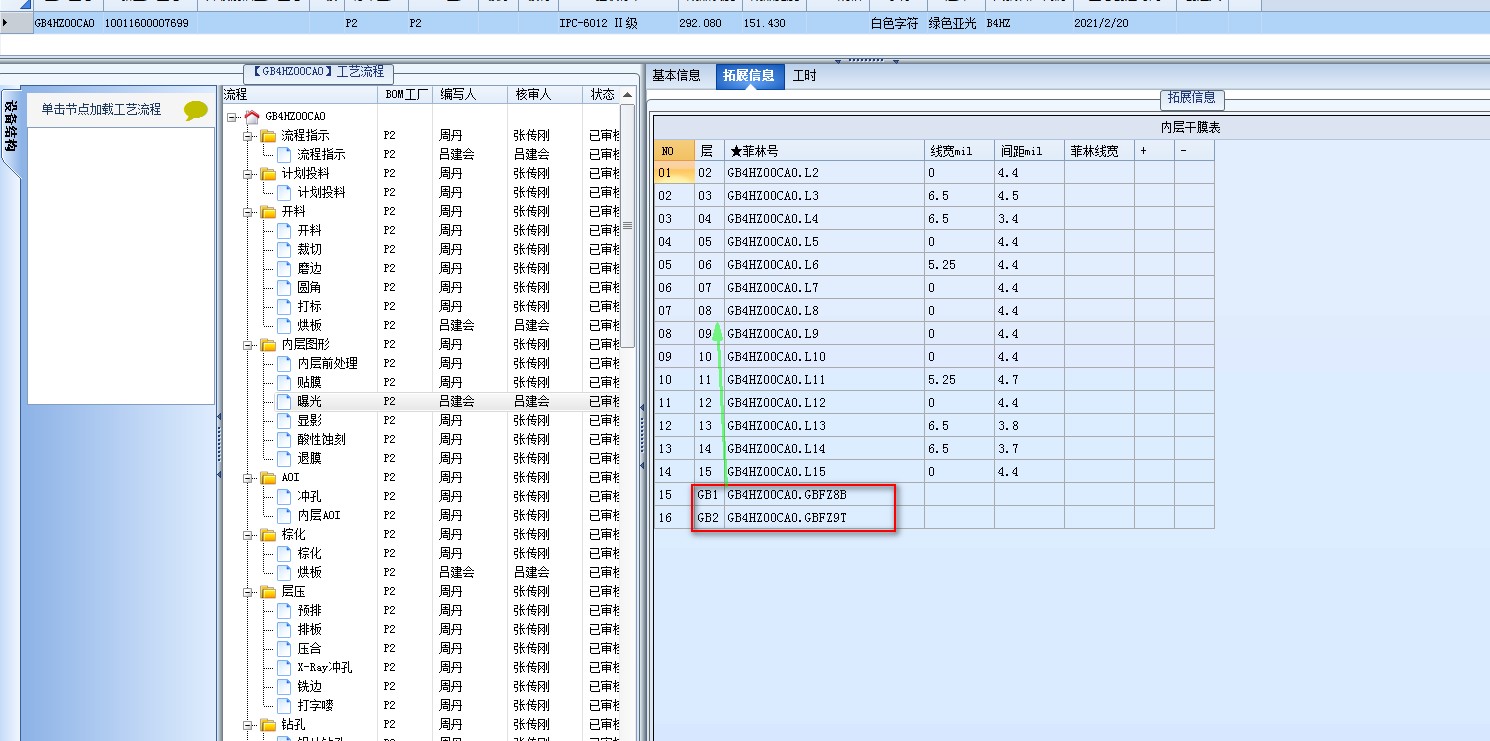This screenshot has height=741, width=1490.
Task: Collapse the 开料 folder node
Action: [248, 212]
